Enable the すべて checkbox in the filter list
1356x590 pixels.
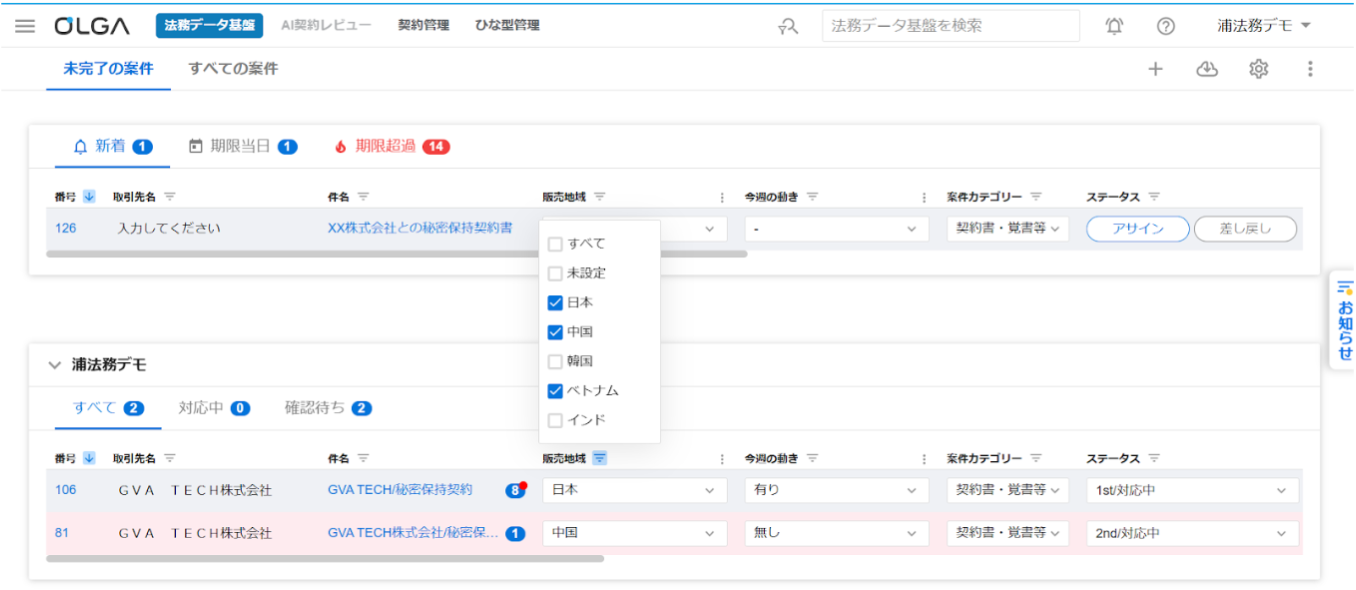point(555,243)
